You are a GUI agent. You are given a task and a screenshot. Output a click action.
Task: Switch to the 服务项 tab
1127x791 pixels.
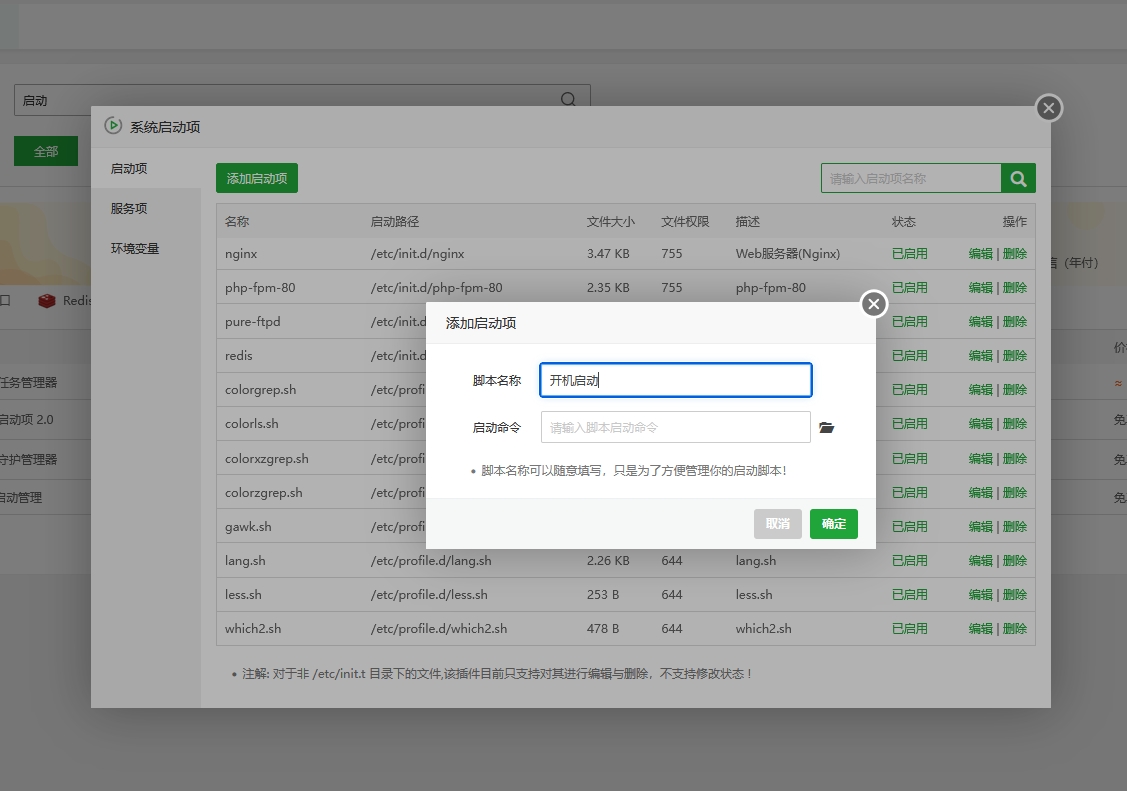tap(129, 208)
